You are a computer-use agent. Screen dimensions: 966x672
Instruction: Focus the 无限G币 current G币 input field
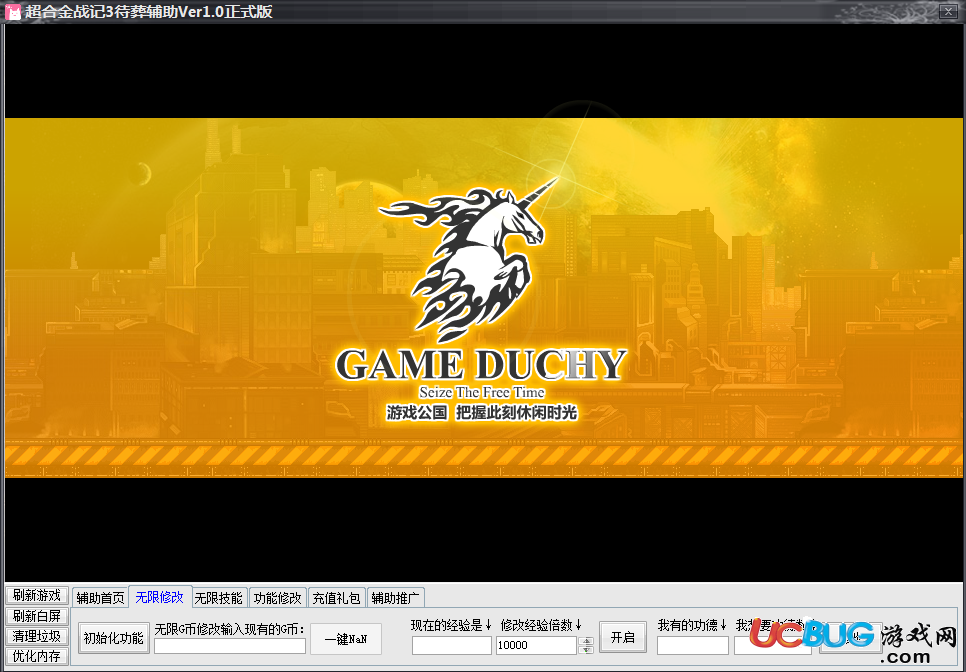pyautogui.click(x=230, y=646)
